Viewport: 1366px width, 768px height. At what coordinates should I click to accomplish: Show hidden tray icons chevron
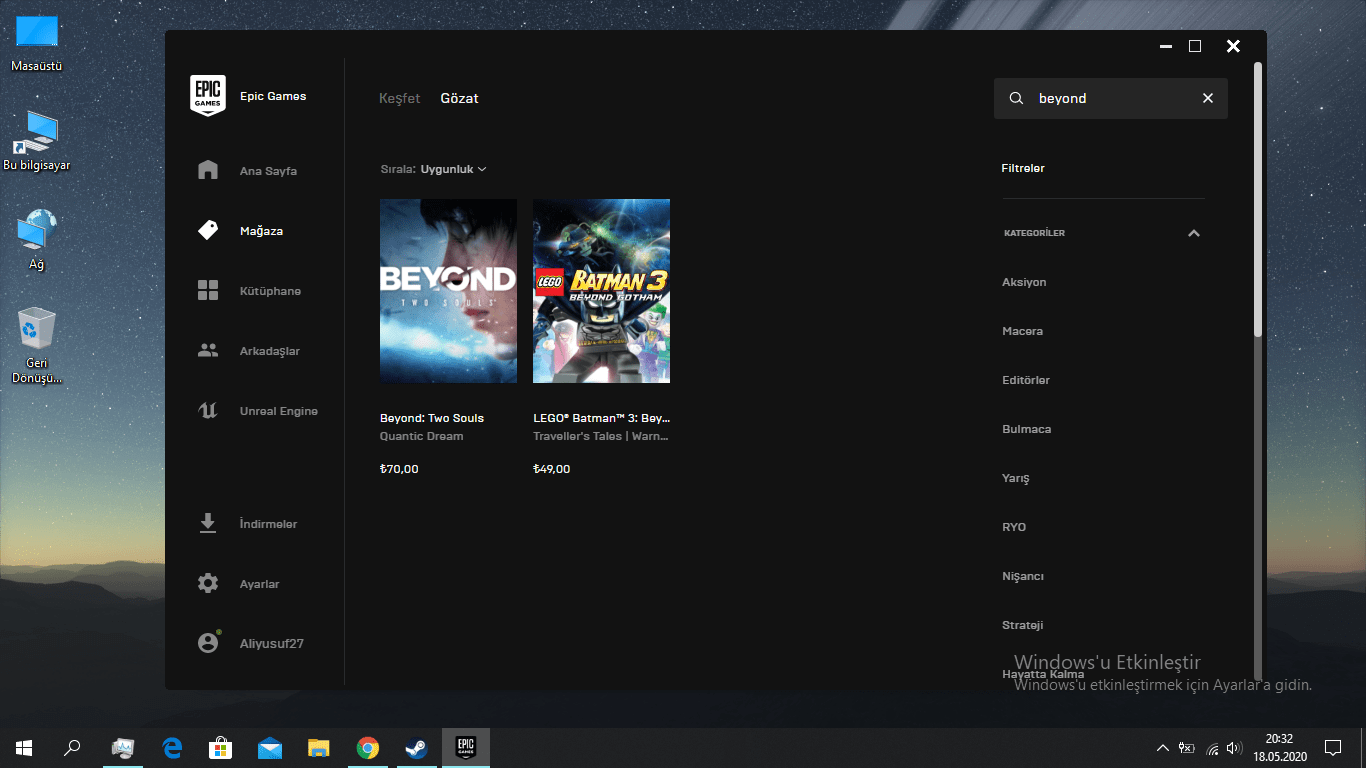pos(1162,747)
